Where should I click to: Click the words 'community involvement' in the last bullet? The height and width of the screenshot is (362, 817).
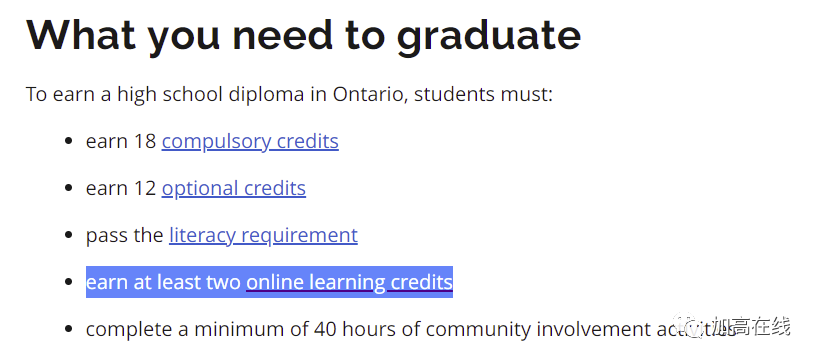point(536,329)
